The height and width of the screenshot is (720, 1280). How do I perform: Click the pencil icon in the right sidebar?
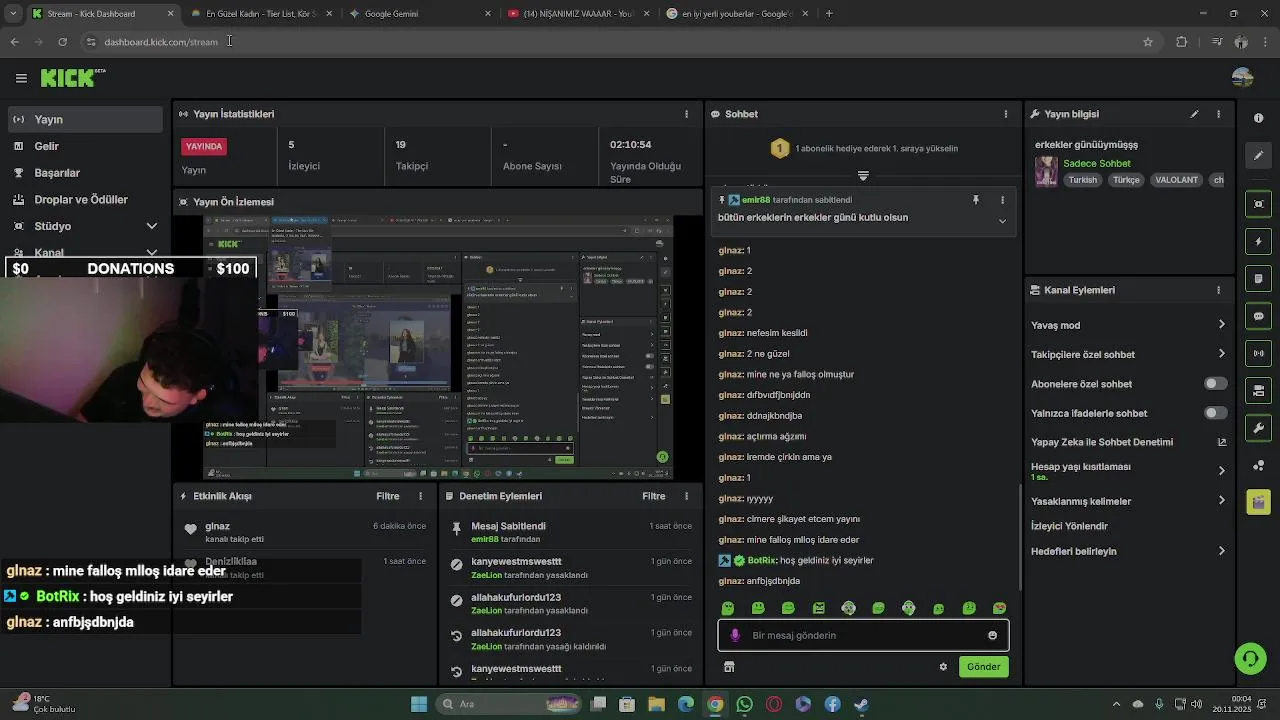(x=1258, y=155)
